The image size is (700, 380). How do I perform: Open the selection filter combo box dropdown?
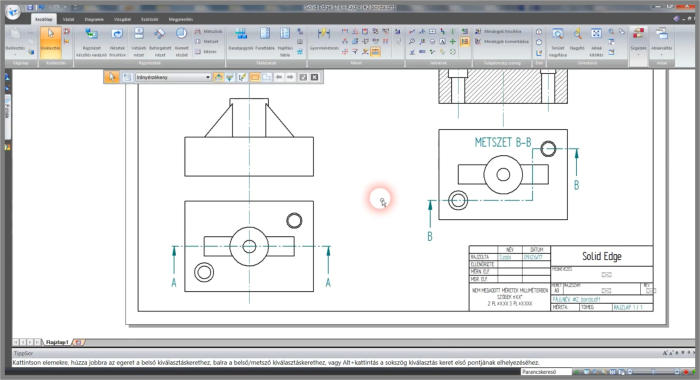[208, 77]
